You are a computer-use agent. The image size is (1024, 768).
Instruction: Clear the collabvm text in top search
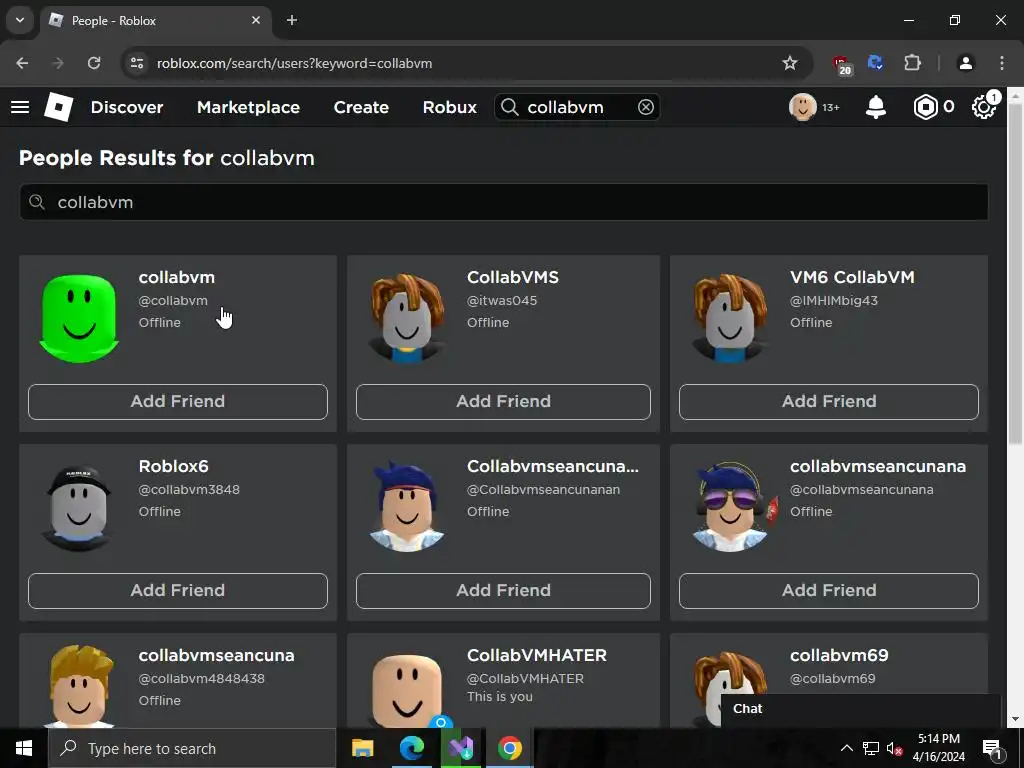click(x=646, y=107)
